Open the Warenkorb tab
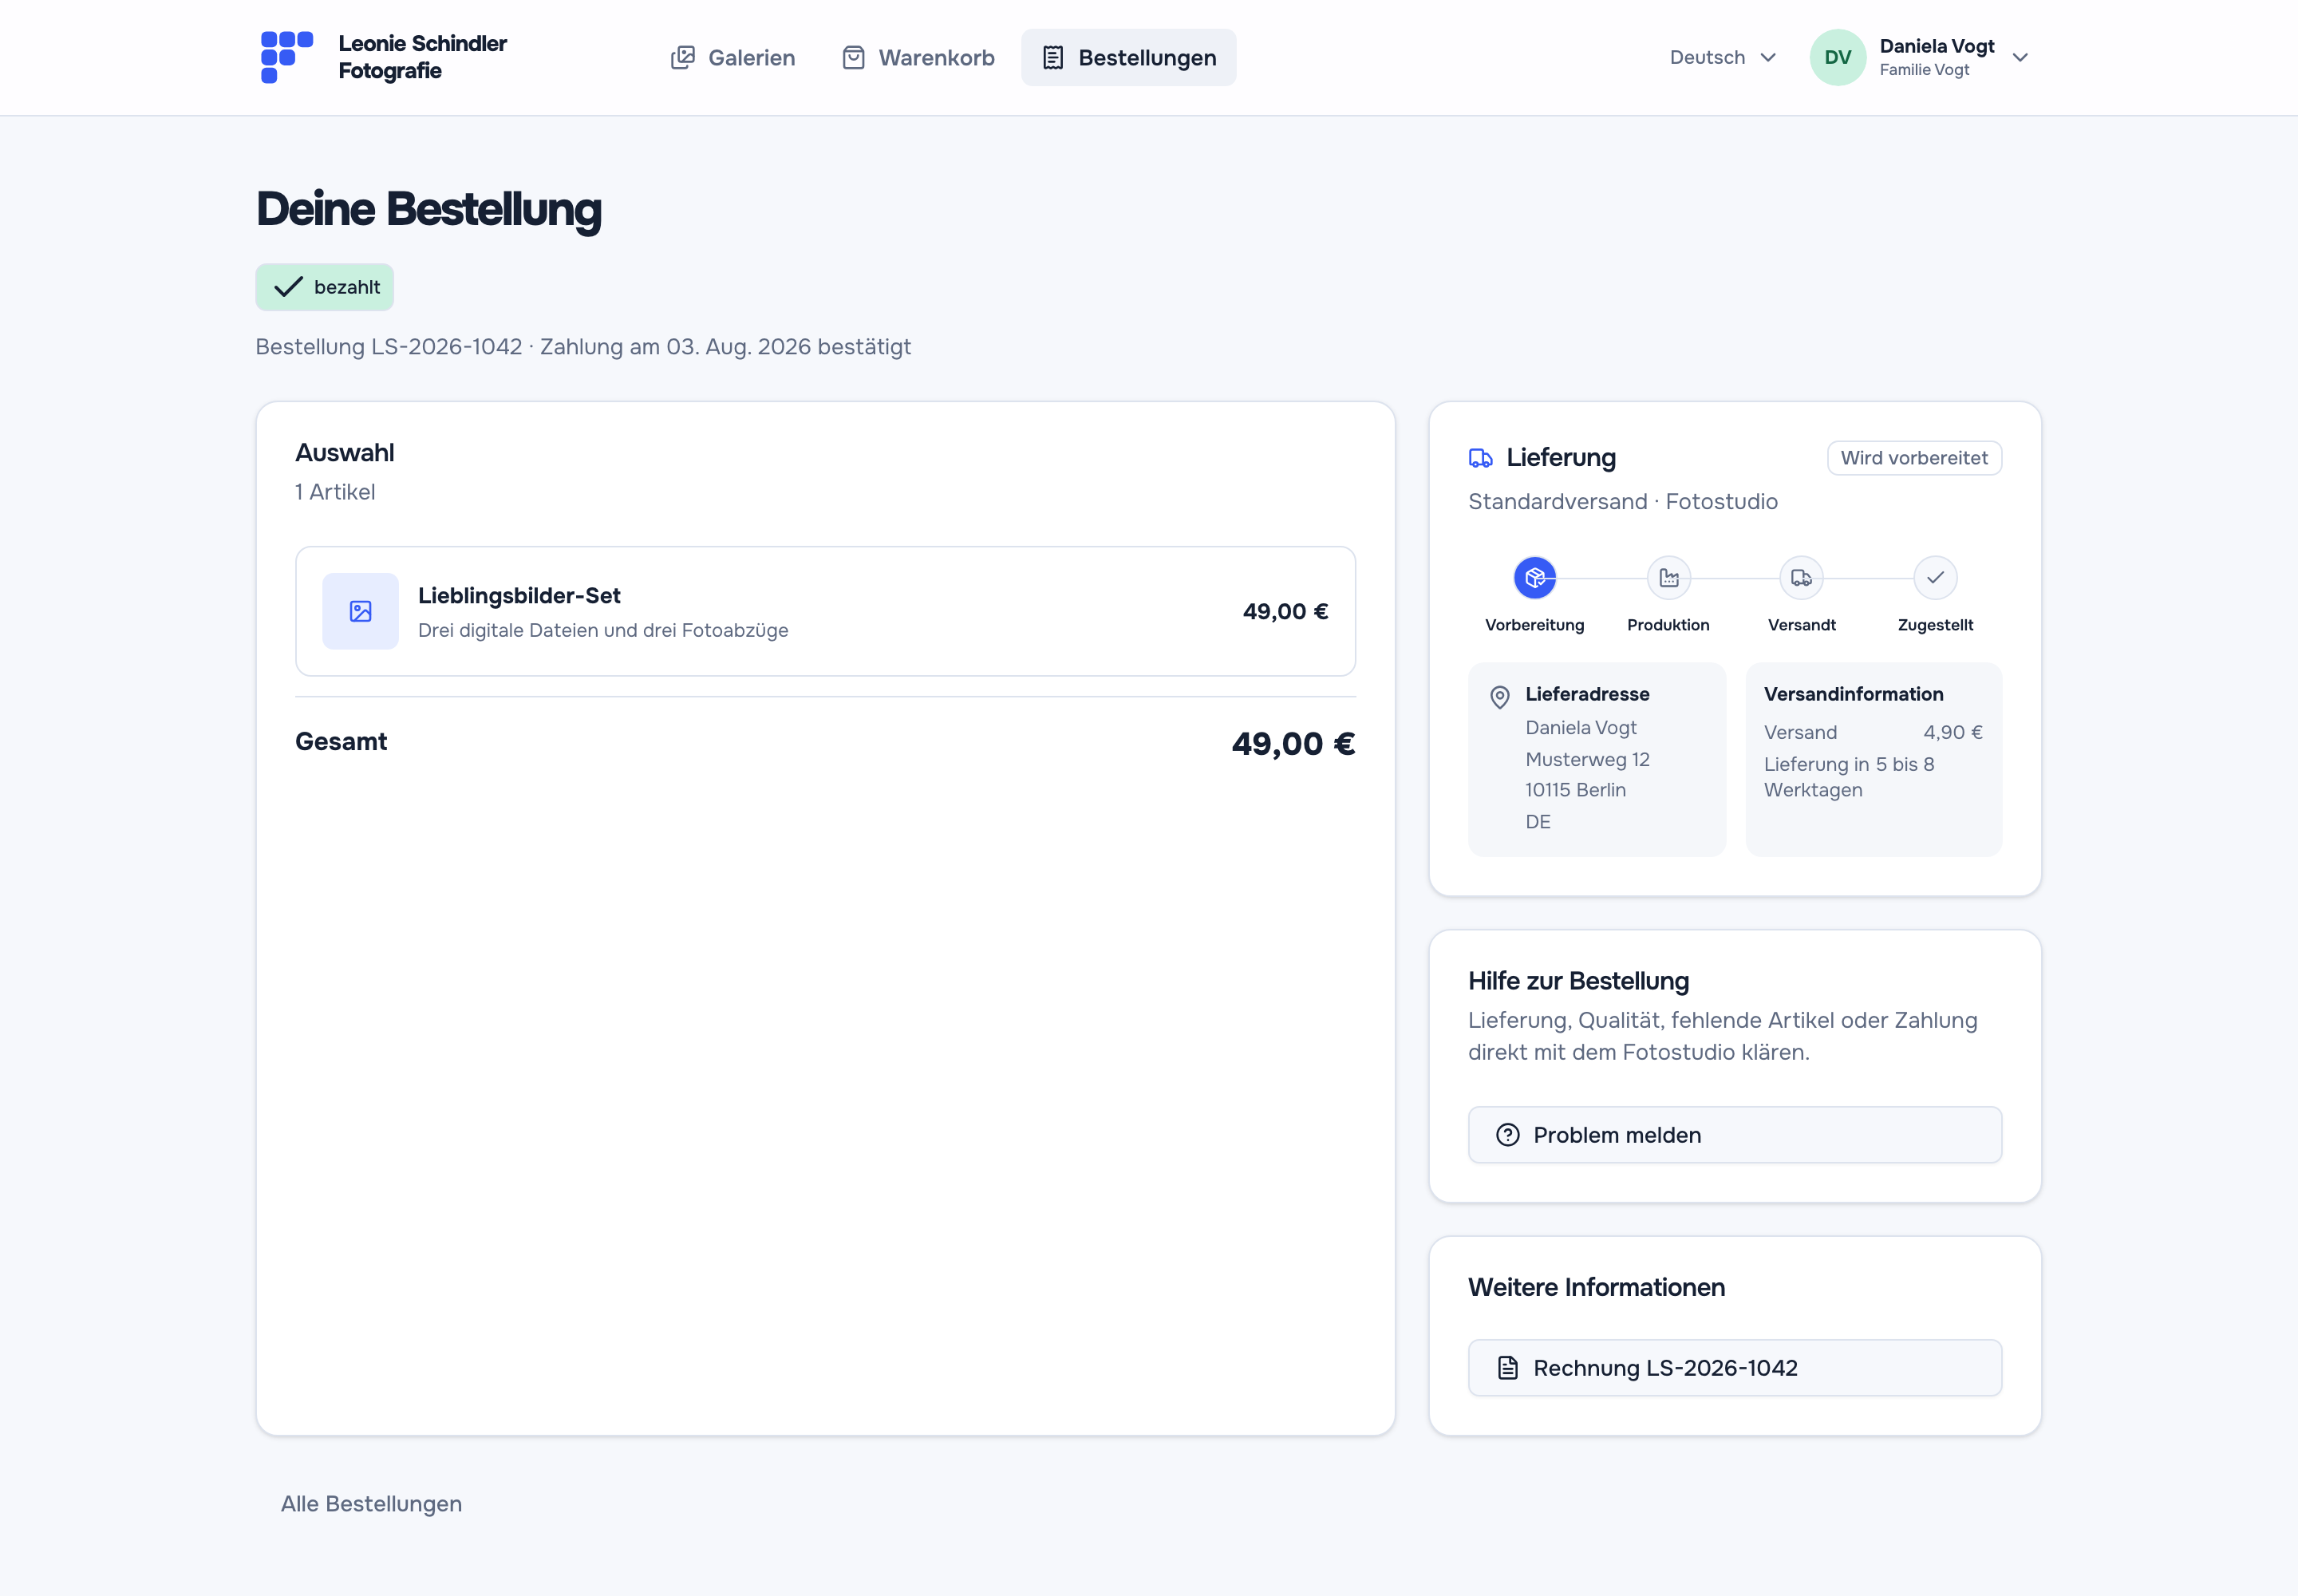Screen dimensions: 2298x1596 click(x=918, y=57)
